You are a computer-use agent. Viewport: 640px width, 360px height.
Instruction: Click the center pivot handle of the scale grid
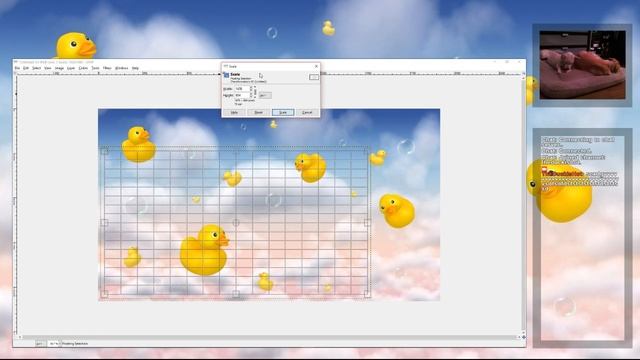[236, 222]
